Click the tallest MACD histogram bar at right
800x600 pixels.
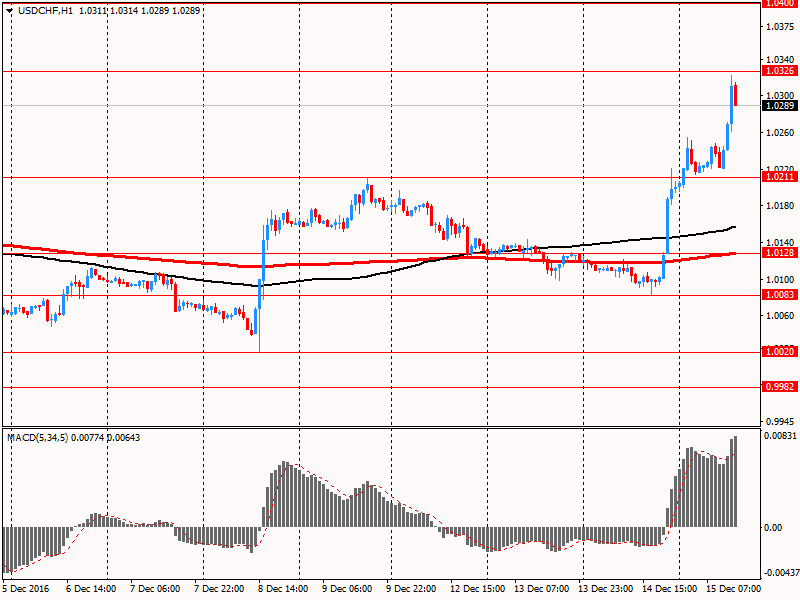(x=735, y=482)
